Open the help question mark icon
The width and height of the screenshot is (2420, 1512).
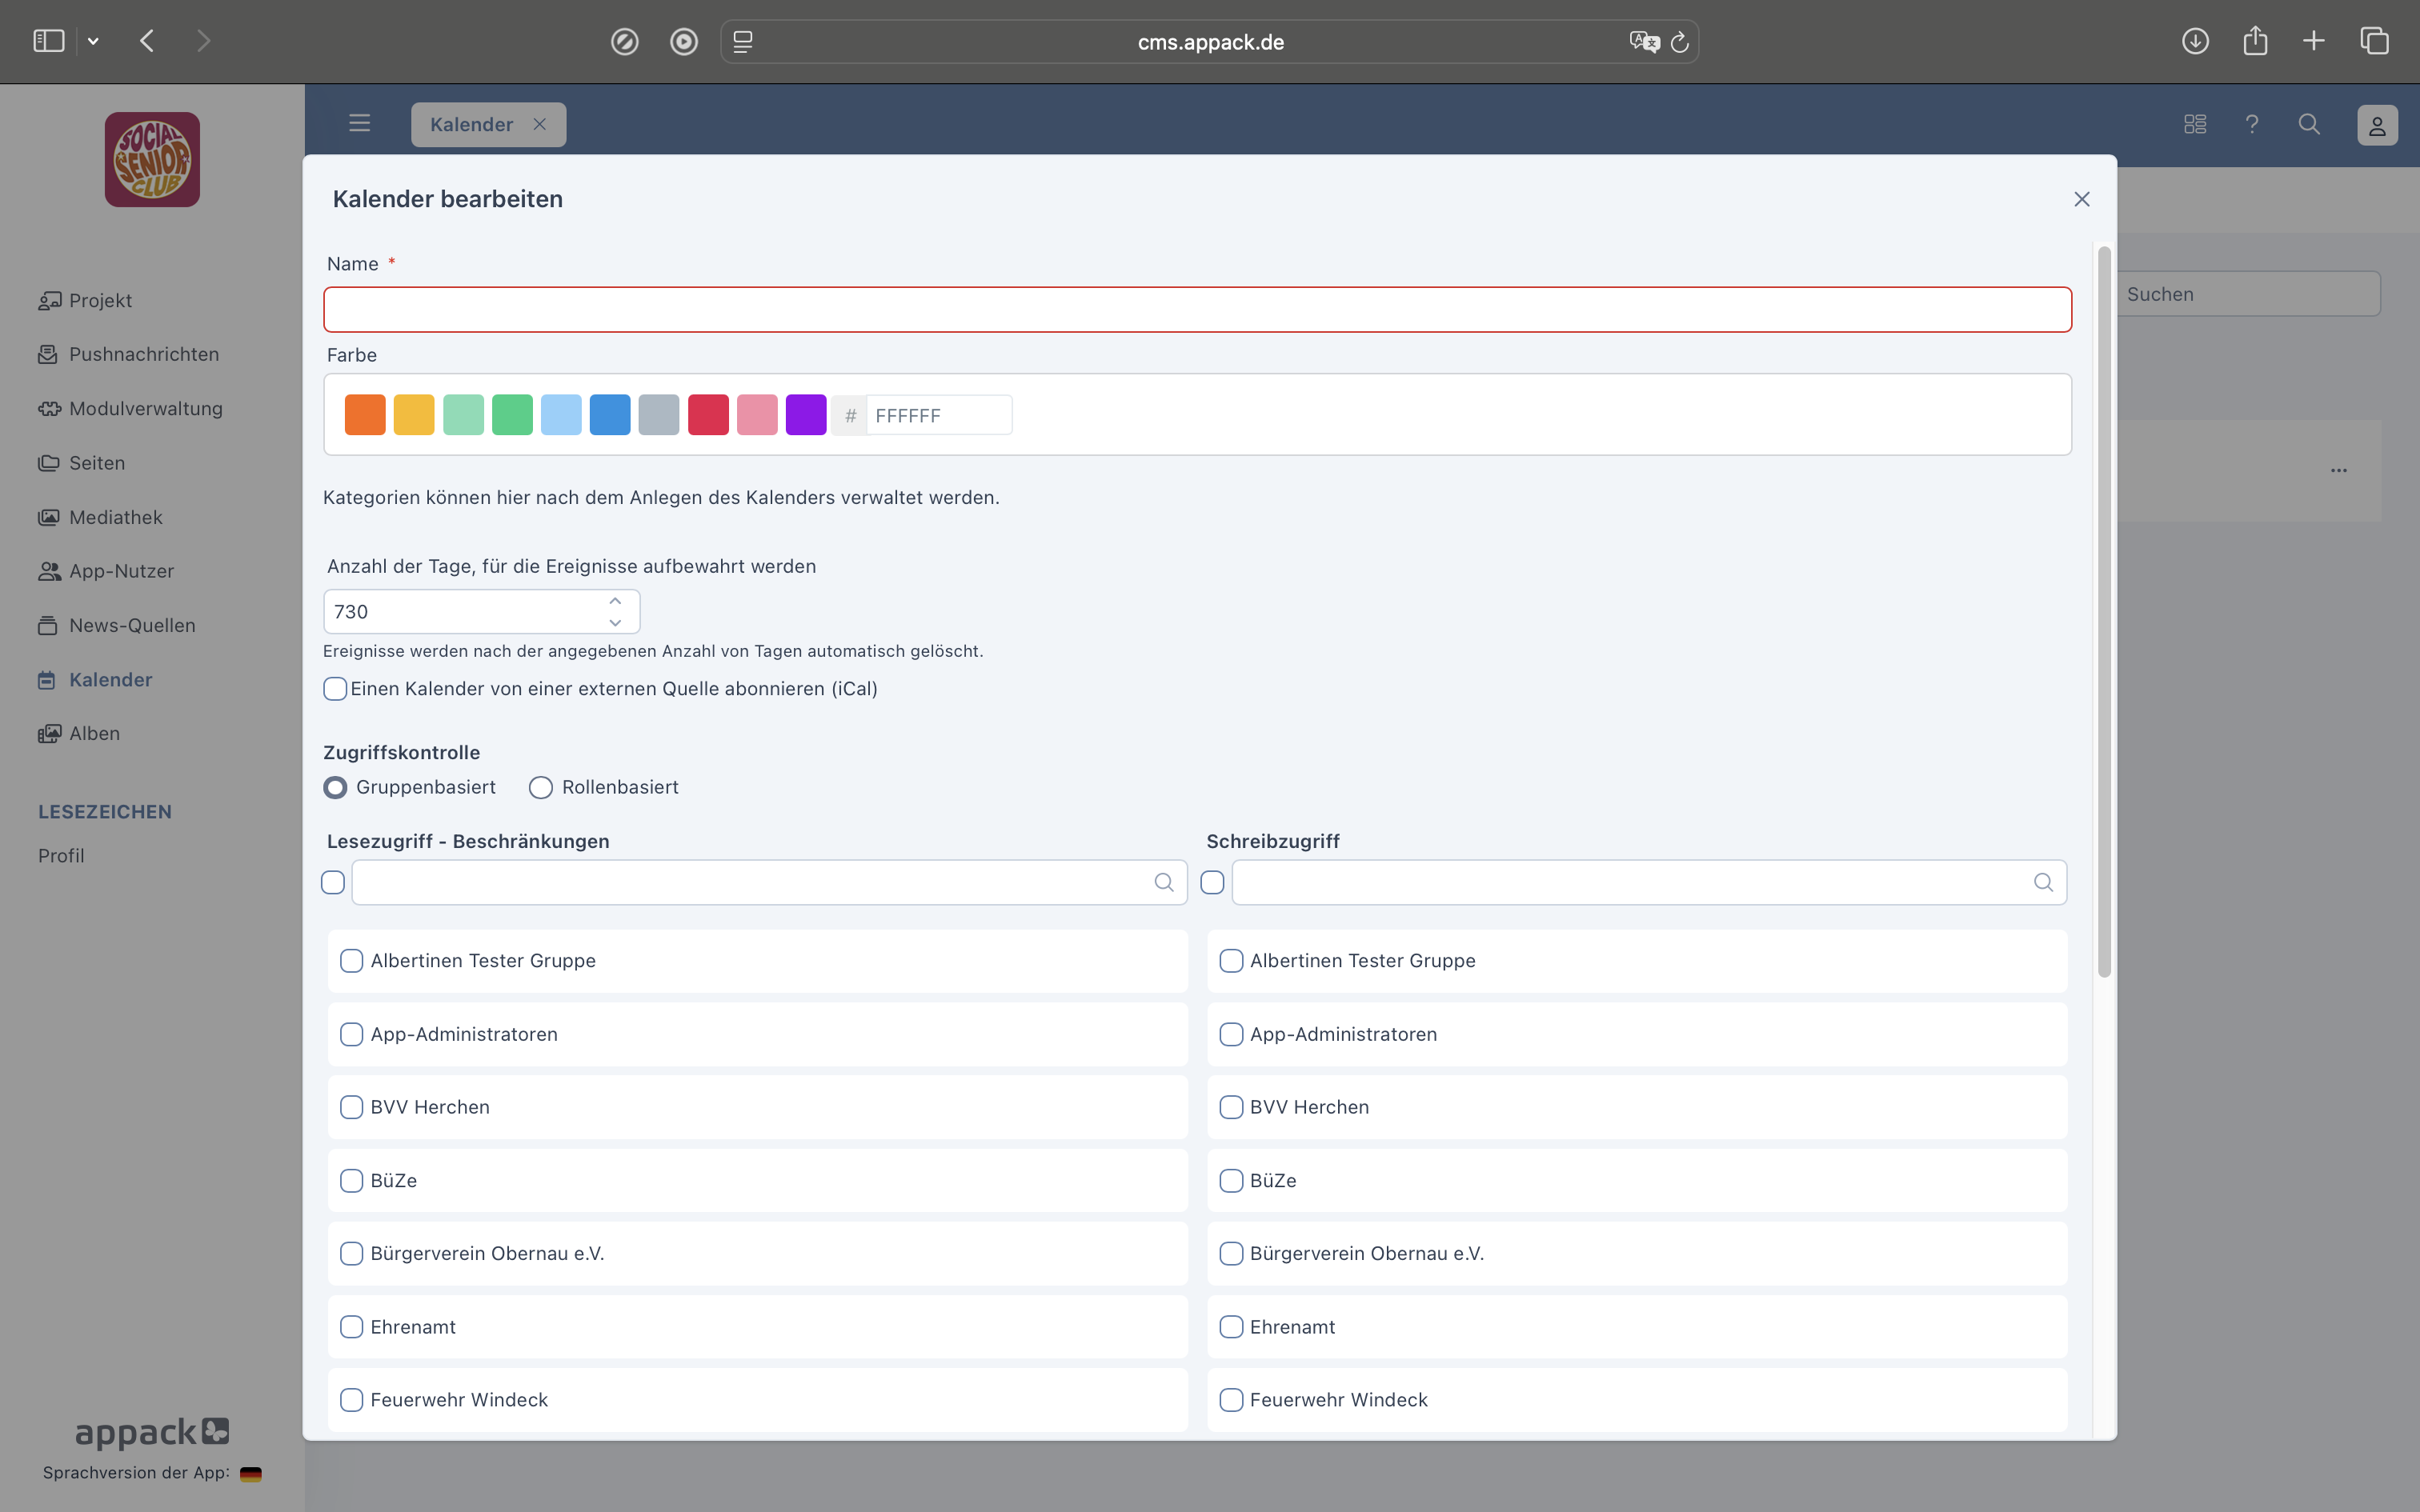[x=2252, y=124]
